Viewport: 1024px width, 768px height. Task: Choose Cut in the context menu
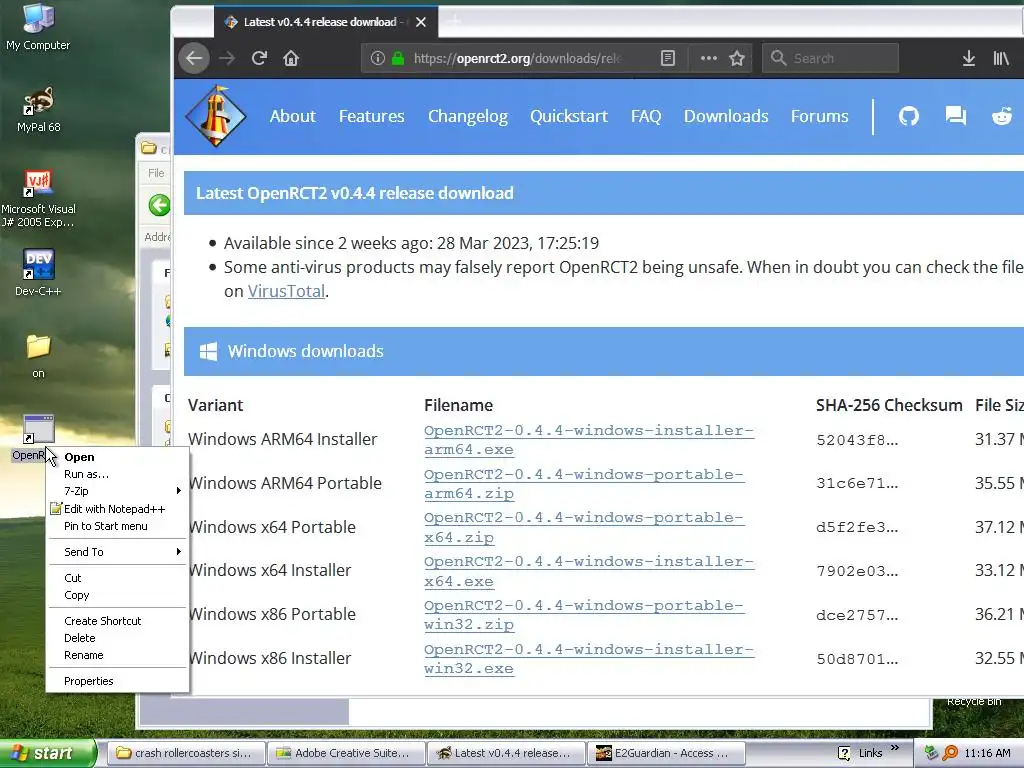click(118, 578)
